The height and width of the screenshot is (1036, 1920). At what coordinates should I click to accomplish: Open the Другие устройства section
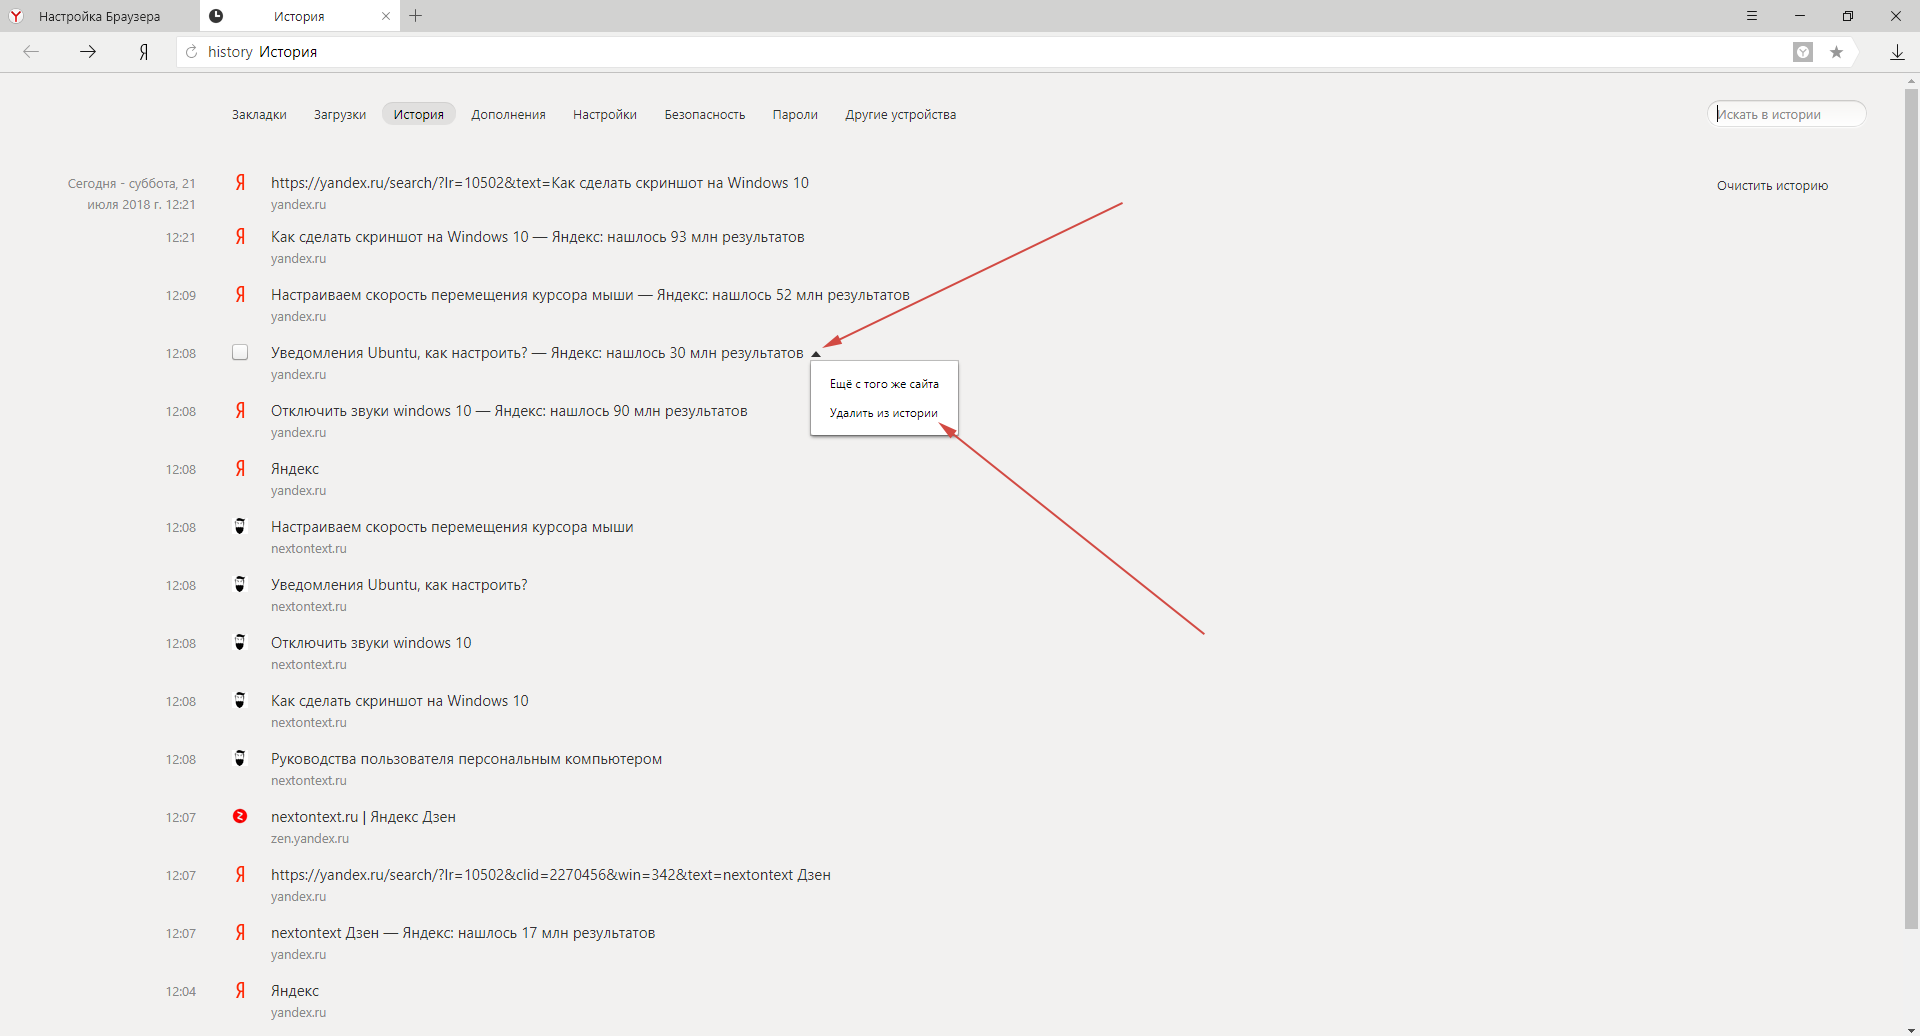[900, 114]
